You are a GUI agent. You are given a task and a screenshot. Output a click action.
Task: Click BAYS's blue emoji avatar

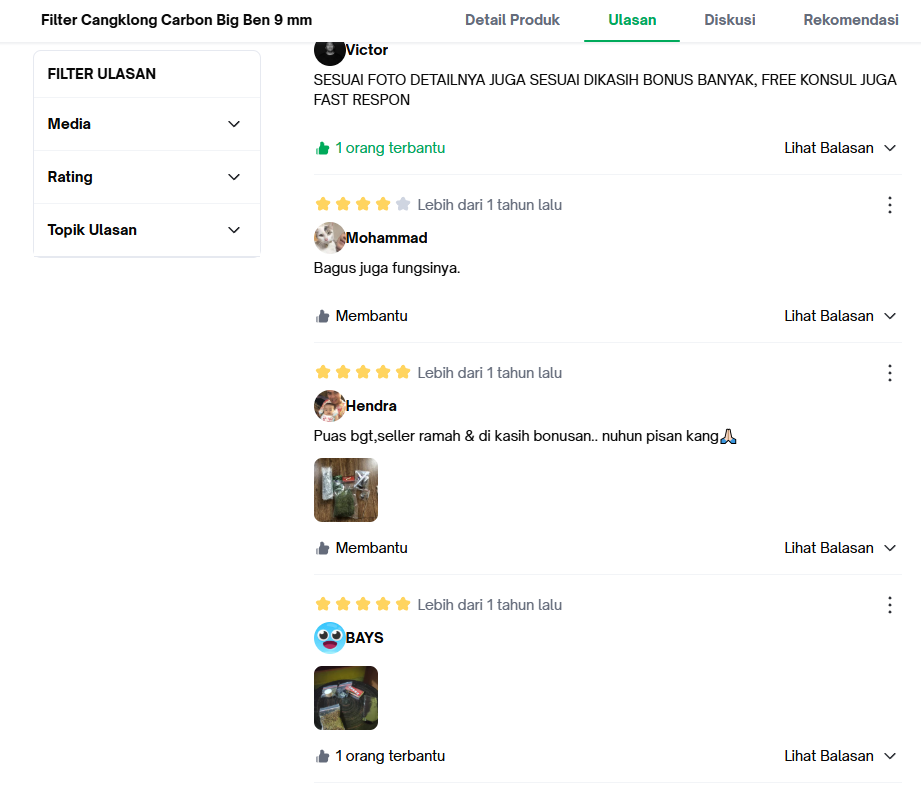tap(330, 638)
